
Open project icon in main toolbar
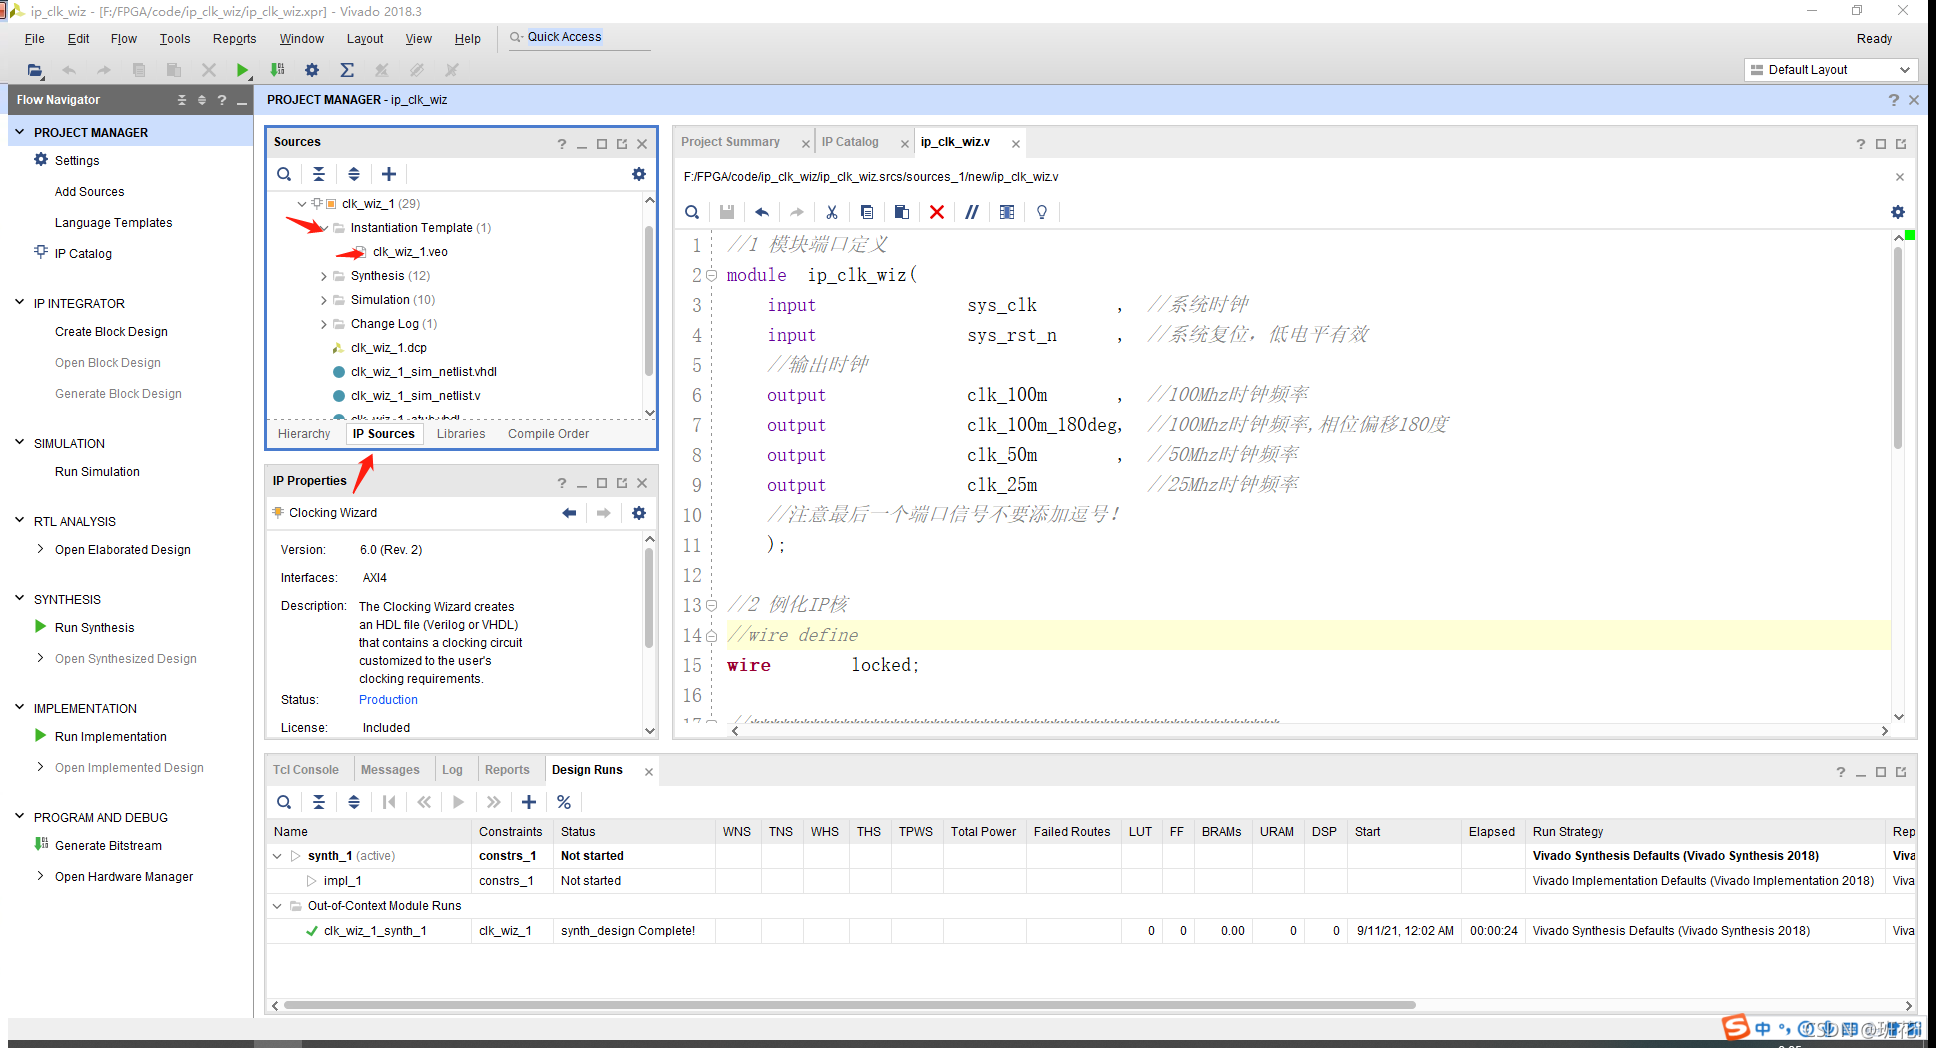pyautogui.click(x=35, y=70)
